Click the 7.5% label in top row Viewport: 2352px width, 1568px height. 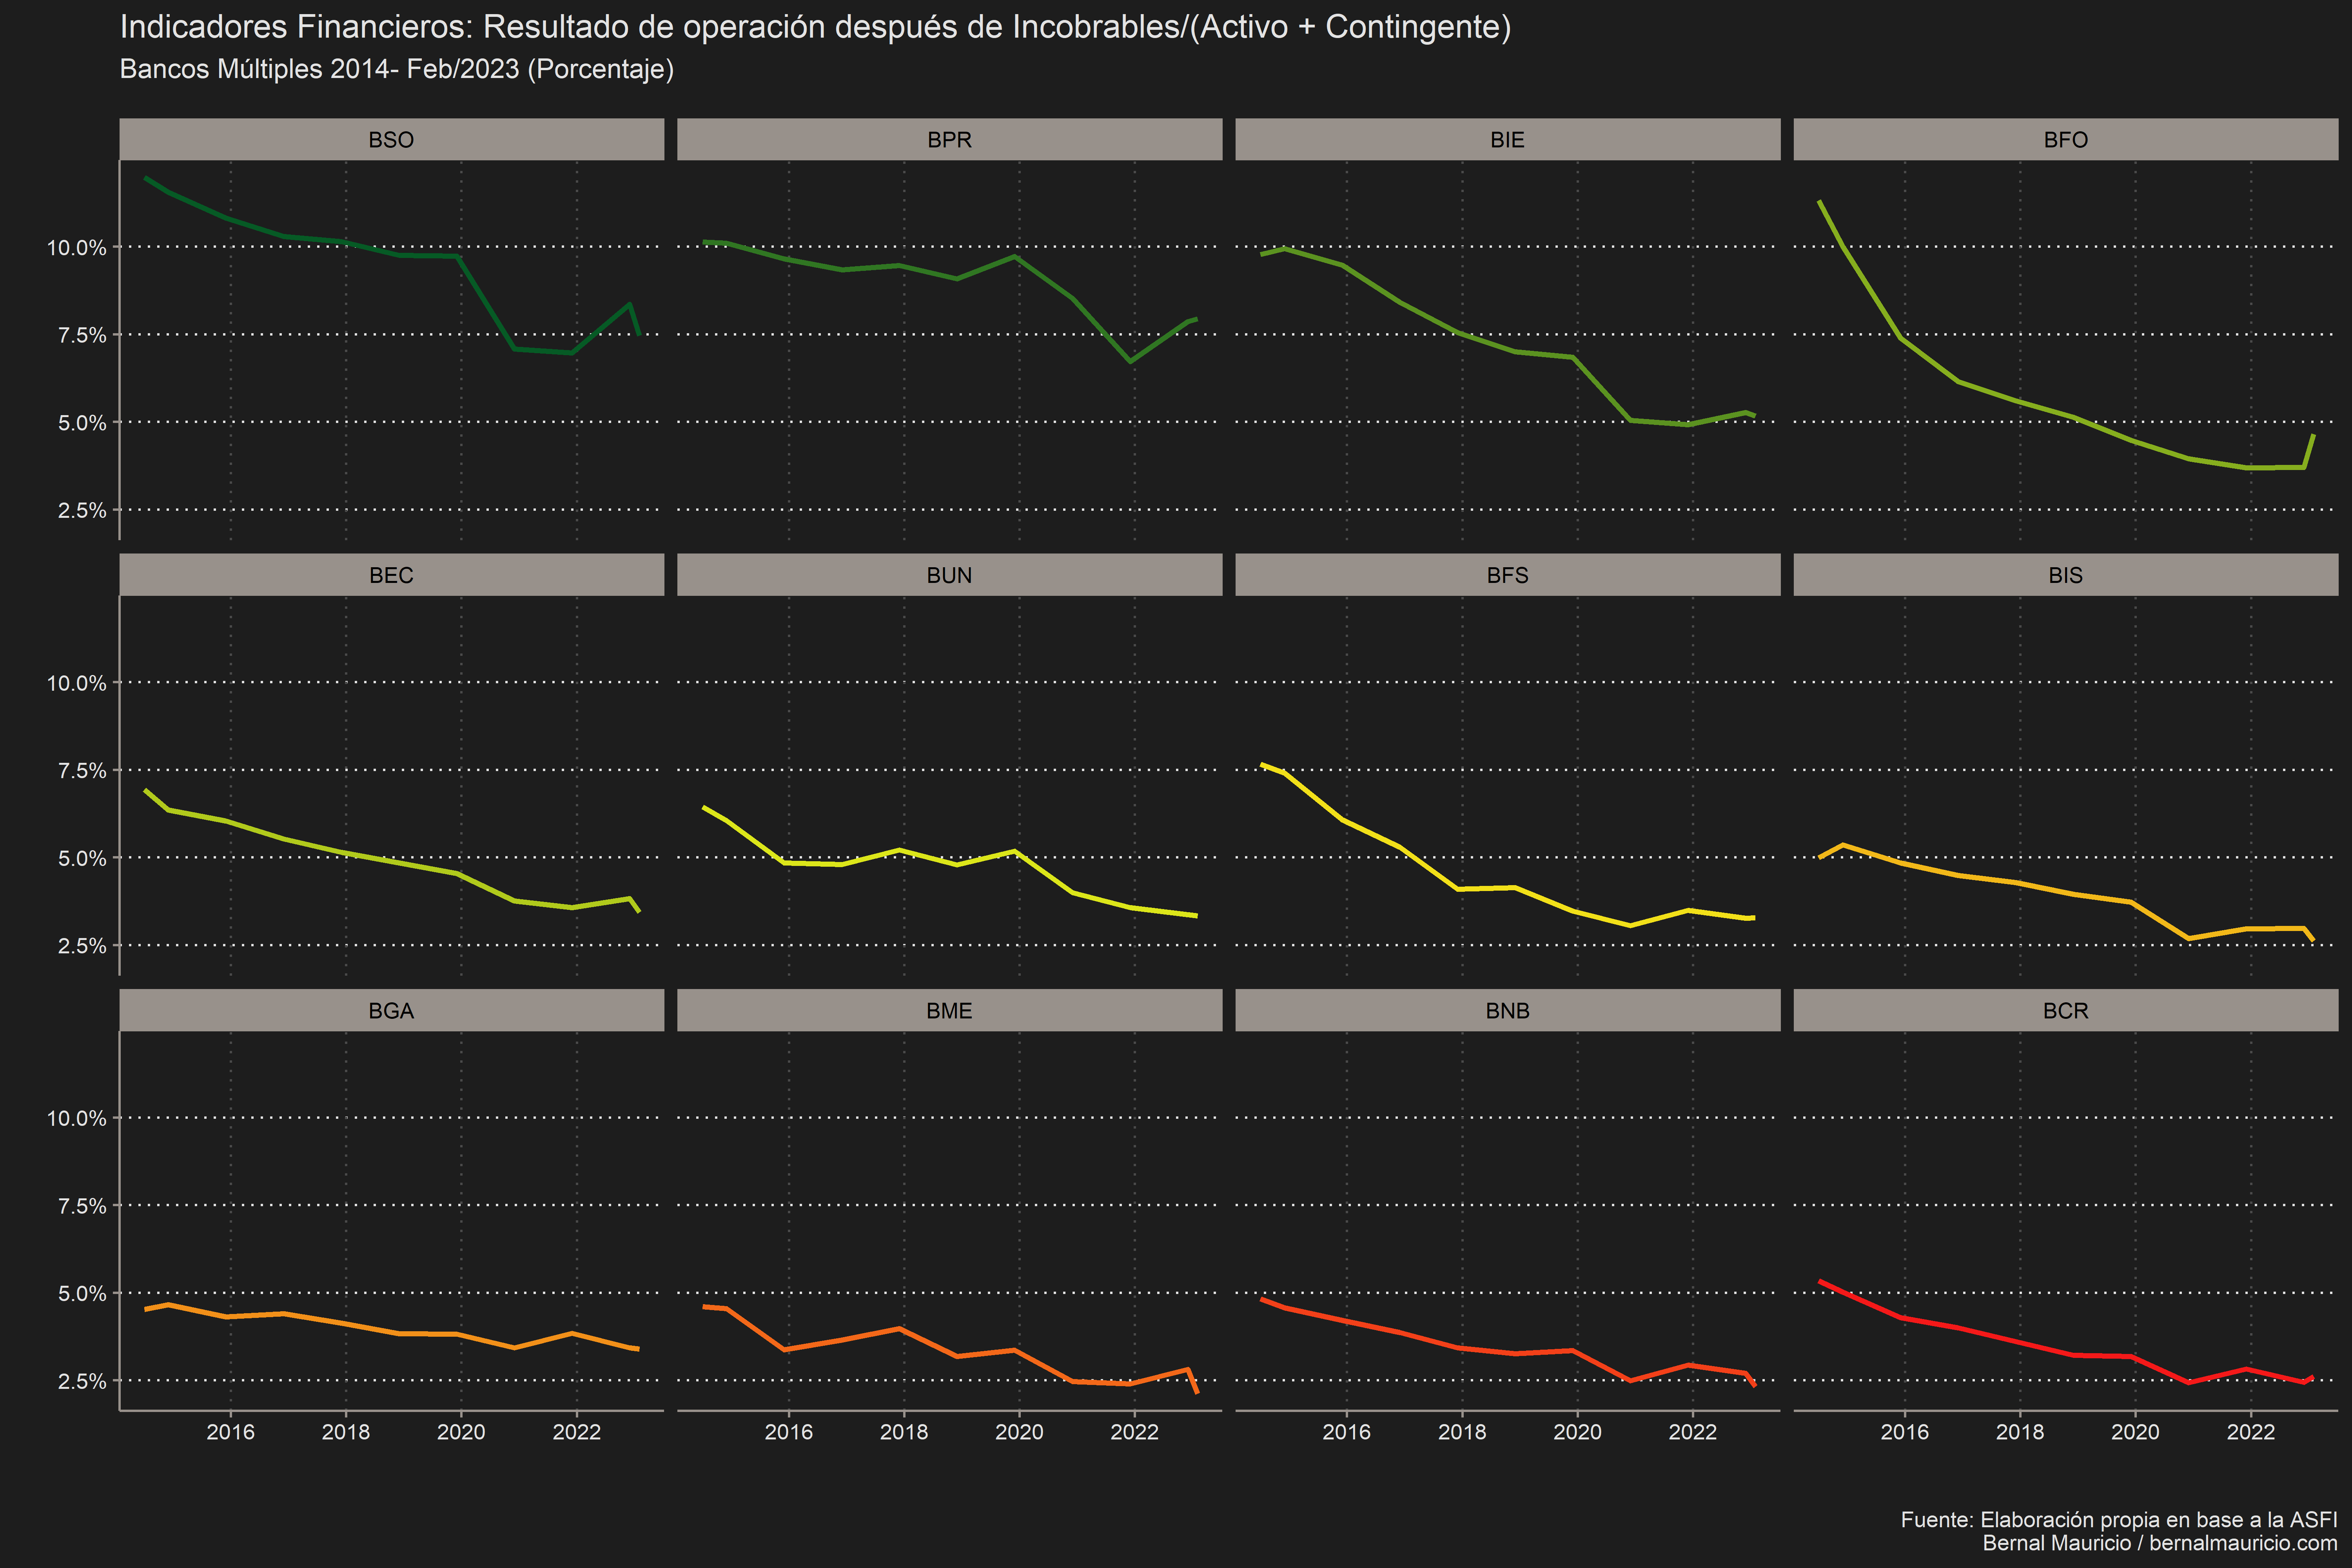[x=82, y=335]
